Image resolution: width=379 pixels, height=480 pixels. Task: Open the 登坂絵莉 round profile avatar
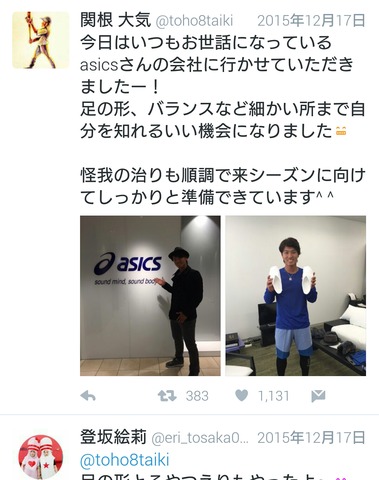point(41,457)
